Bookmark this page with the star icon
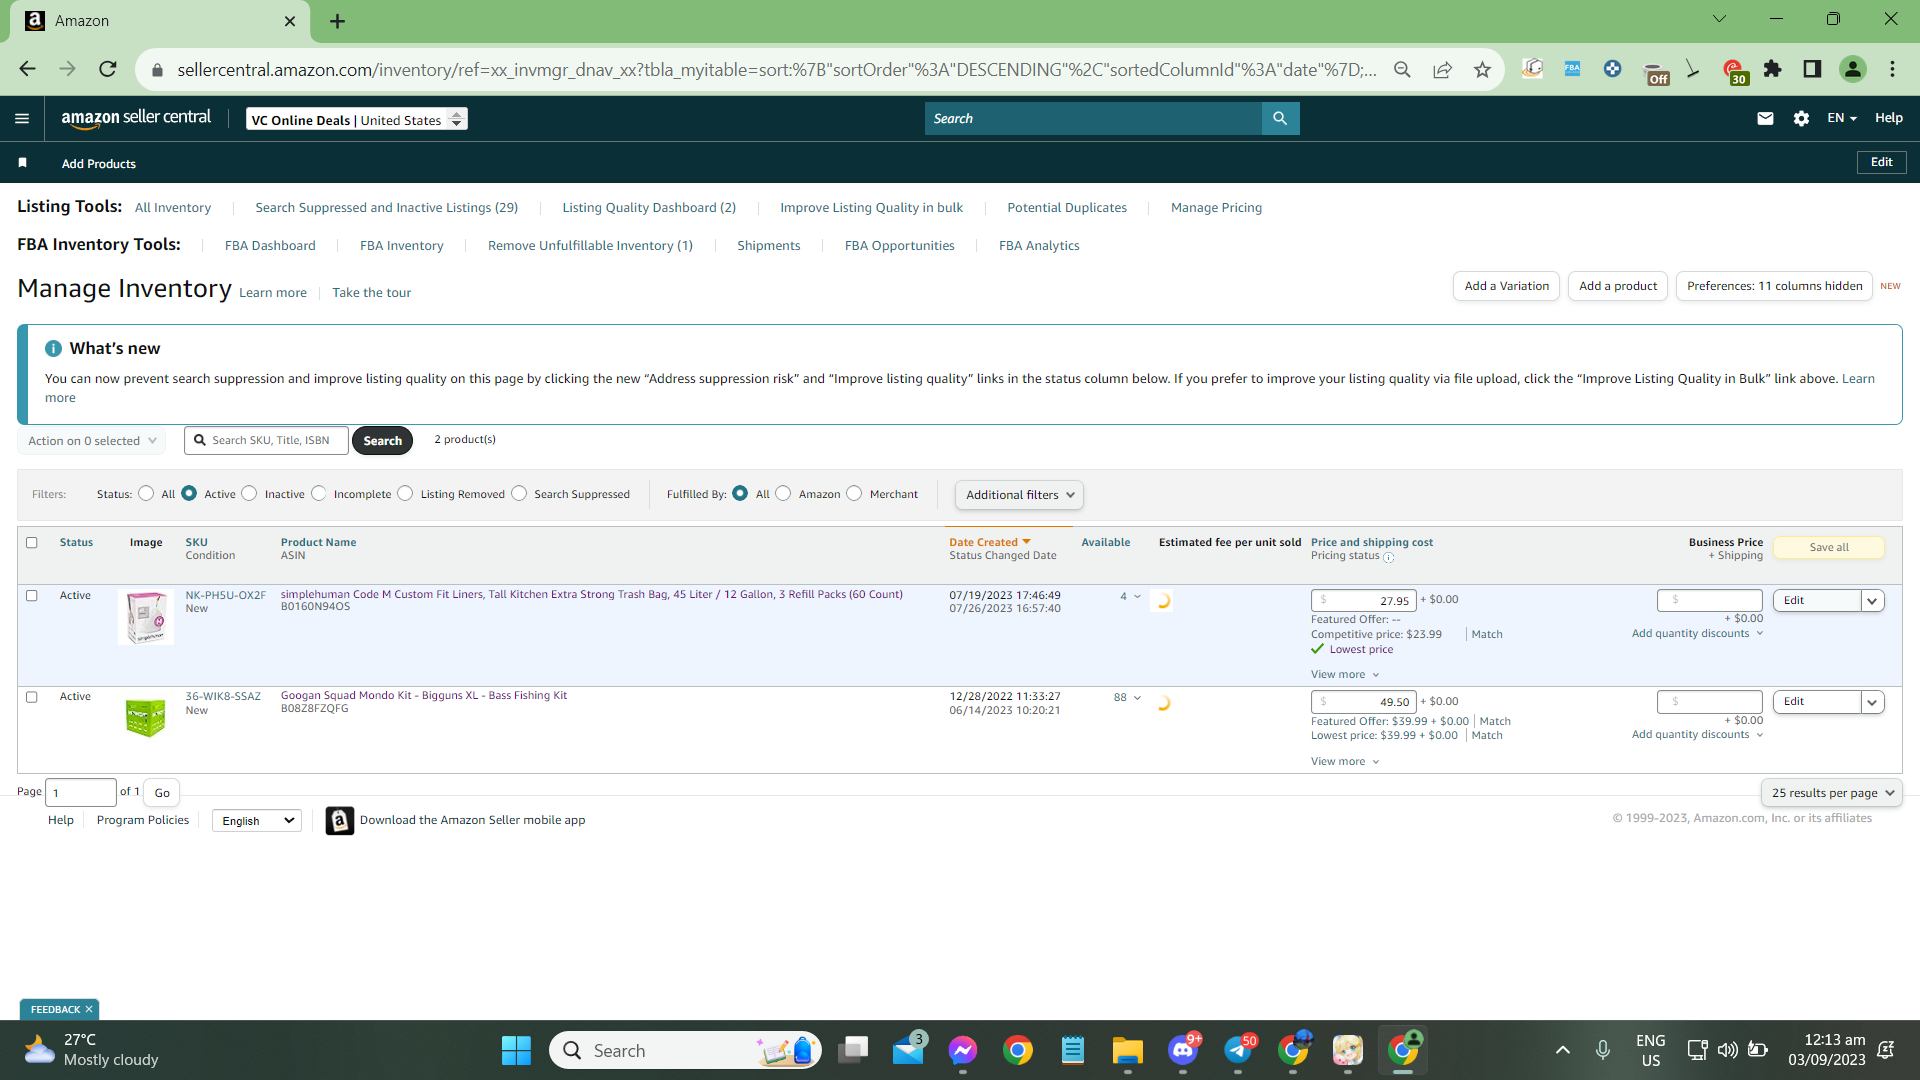The width and height of the screenshot is (1920, 1080). tap(1482, 69)
